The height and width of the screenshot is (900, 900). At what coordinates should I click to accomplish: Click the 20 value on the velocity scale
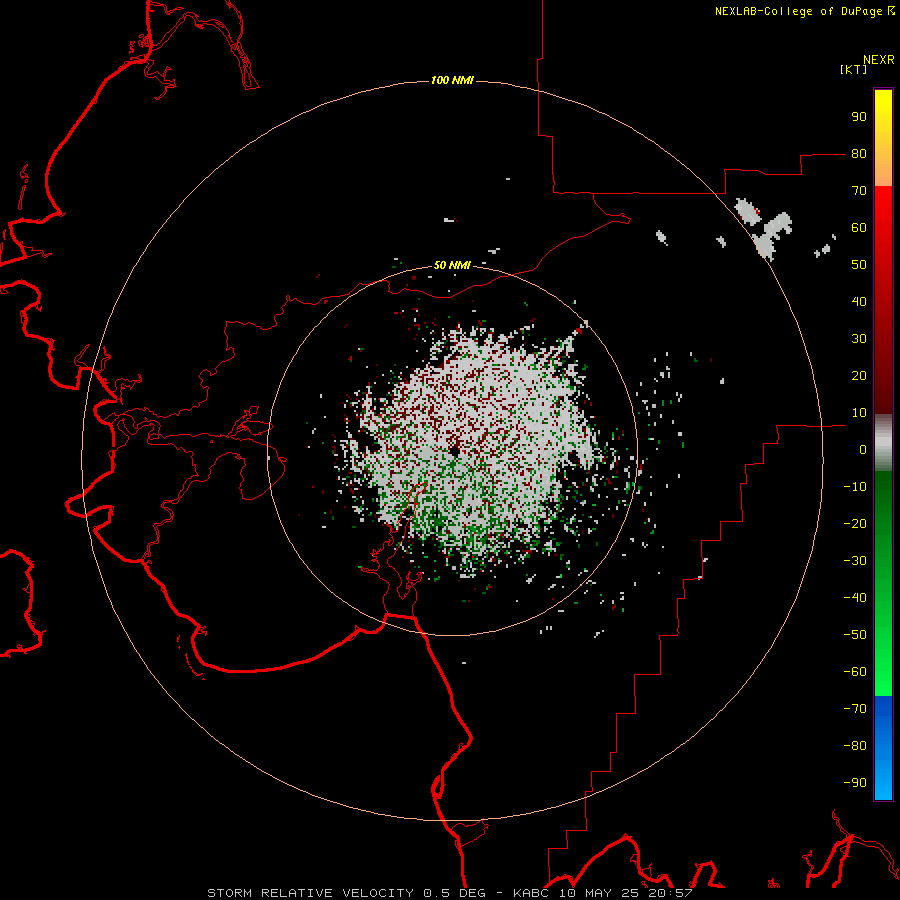(x=859, y=375)
